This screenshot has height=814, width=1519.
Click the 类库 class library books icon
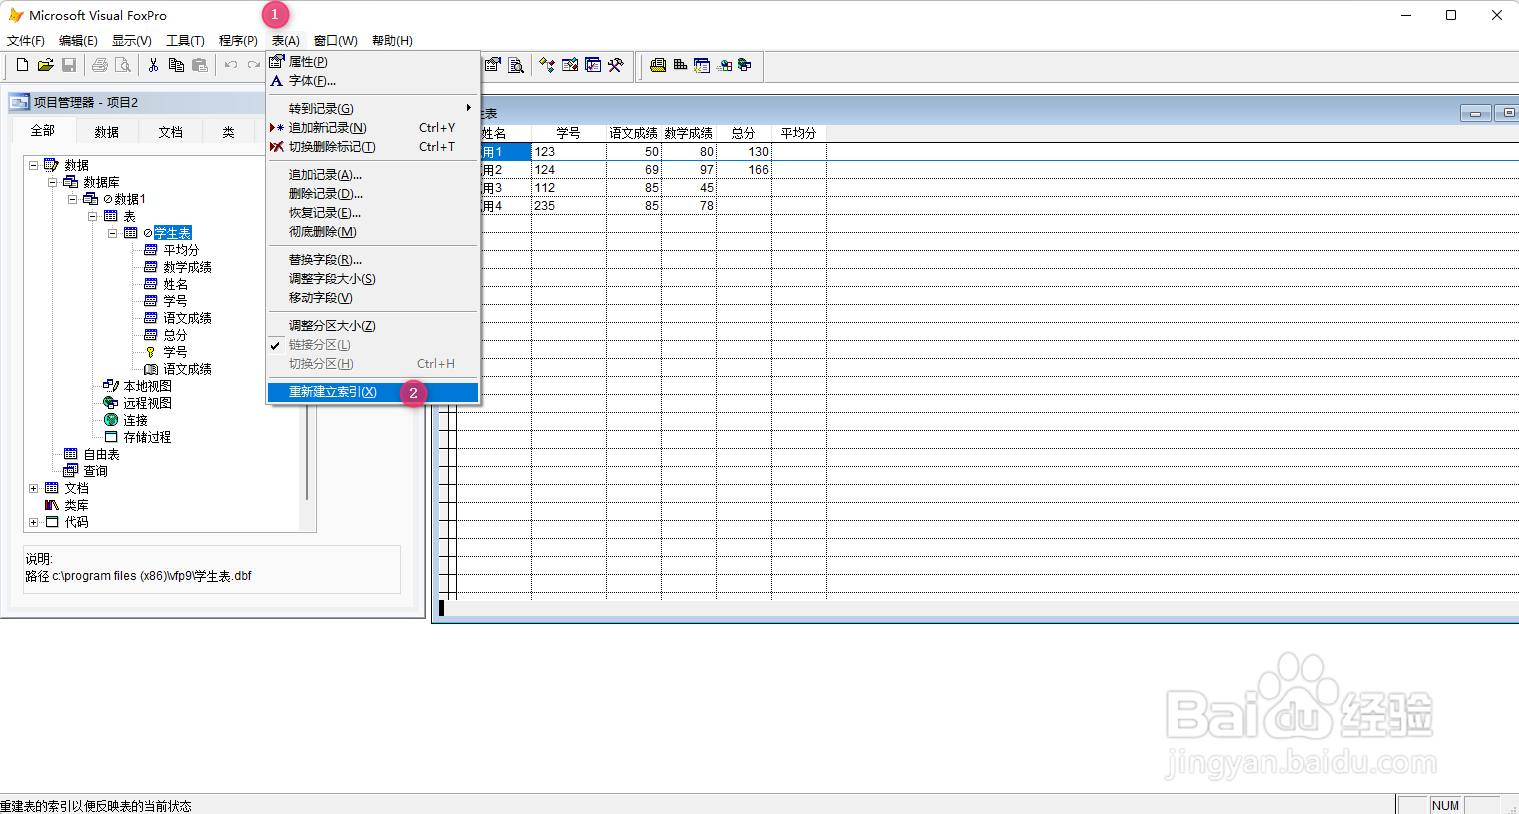click(52, 505)
